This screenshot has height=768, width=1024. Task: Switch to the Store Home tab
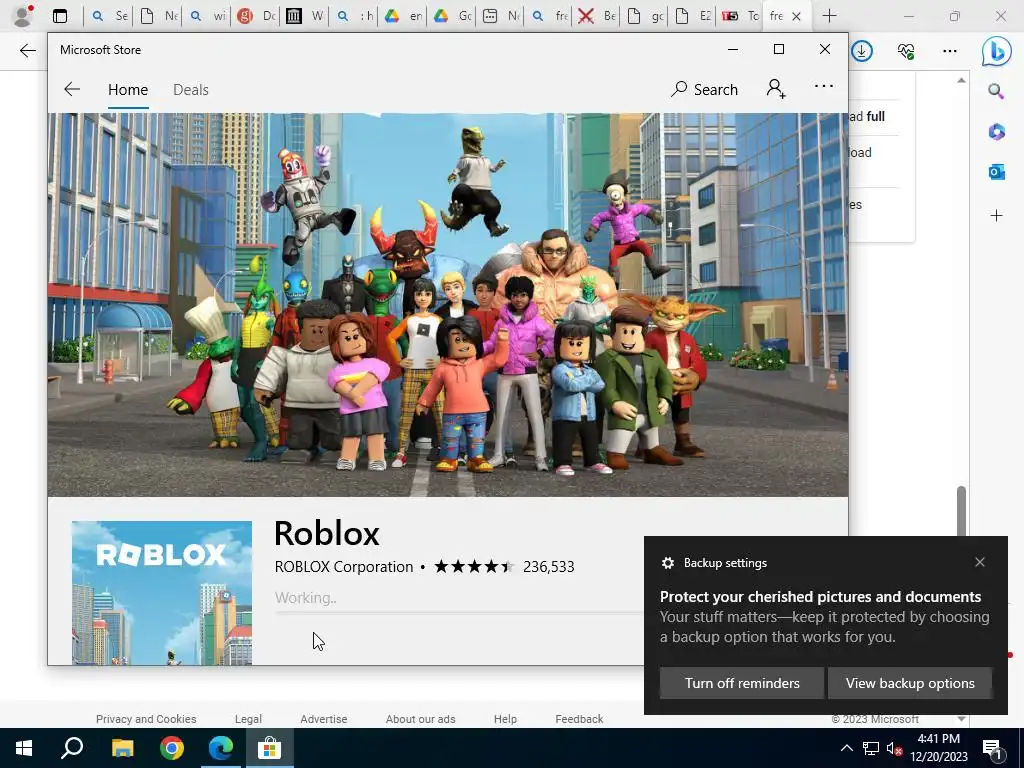click(x=128, y=89)
